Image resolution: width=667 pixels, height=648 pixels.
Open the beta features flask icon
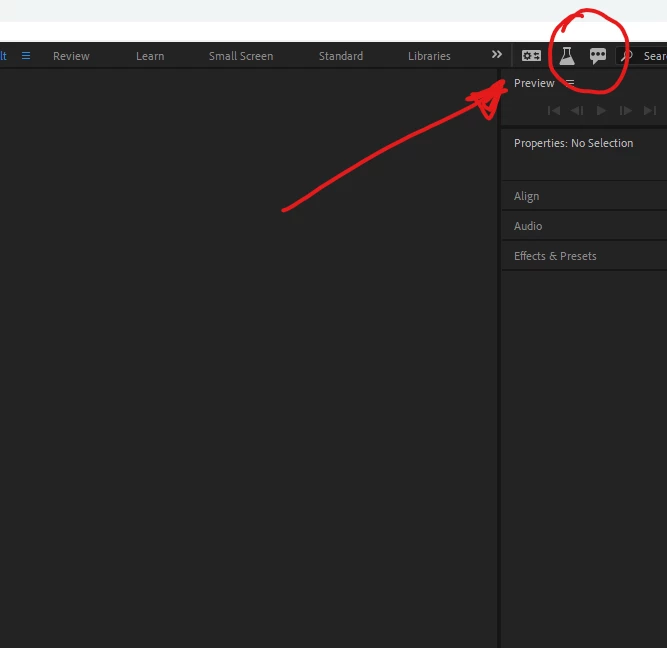[x=567, y=56]
